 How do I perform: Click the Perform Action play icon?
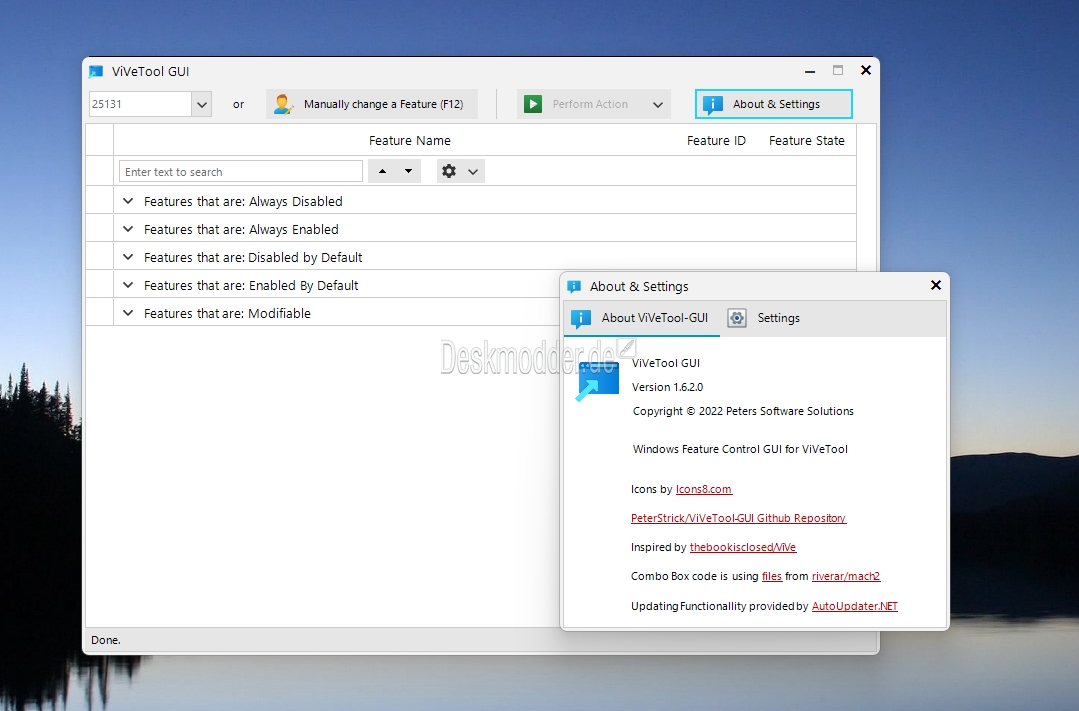pyautogui.click(x=533, y=104)
